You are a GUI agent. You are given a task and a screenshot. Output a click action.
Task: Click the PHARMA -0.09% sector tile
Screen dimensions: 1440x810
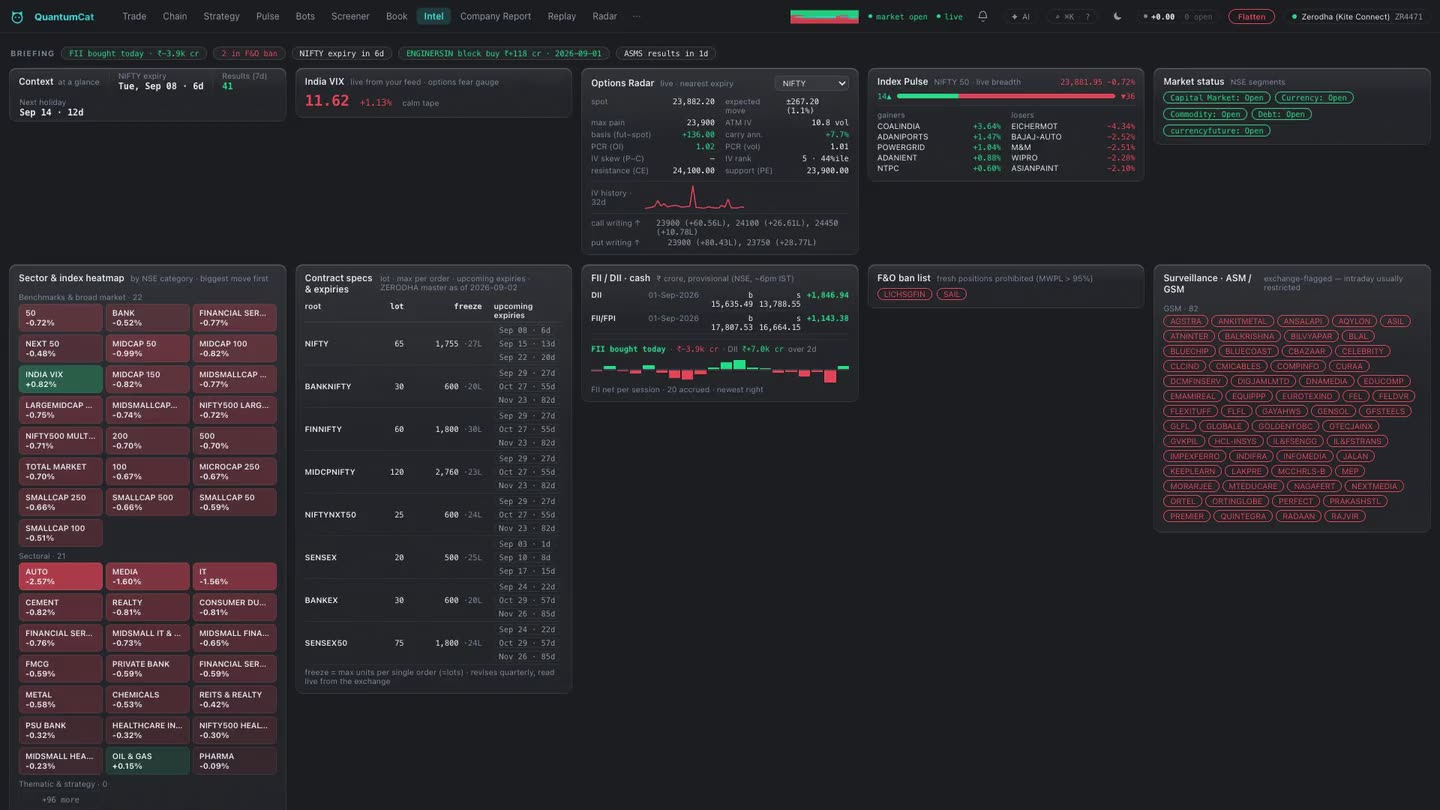click(234, 761)
